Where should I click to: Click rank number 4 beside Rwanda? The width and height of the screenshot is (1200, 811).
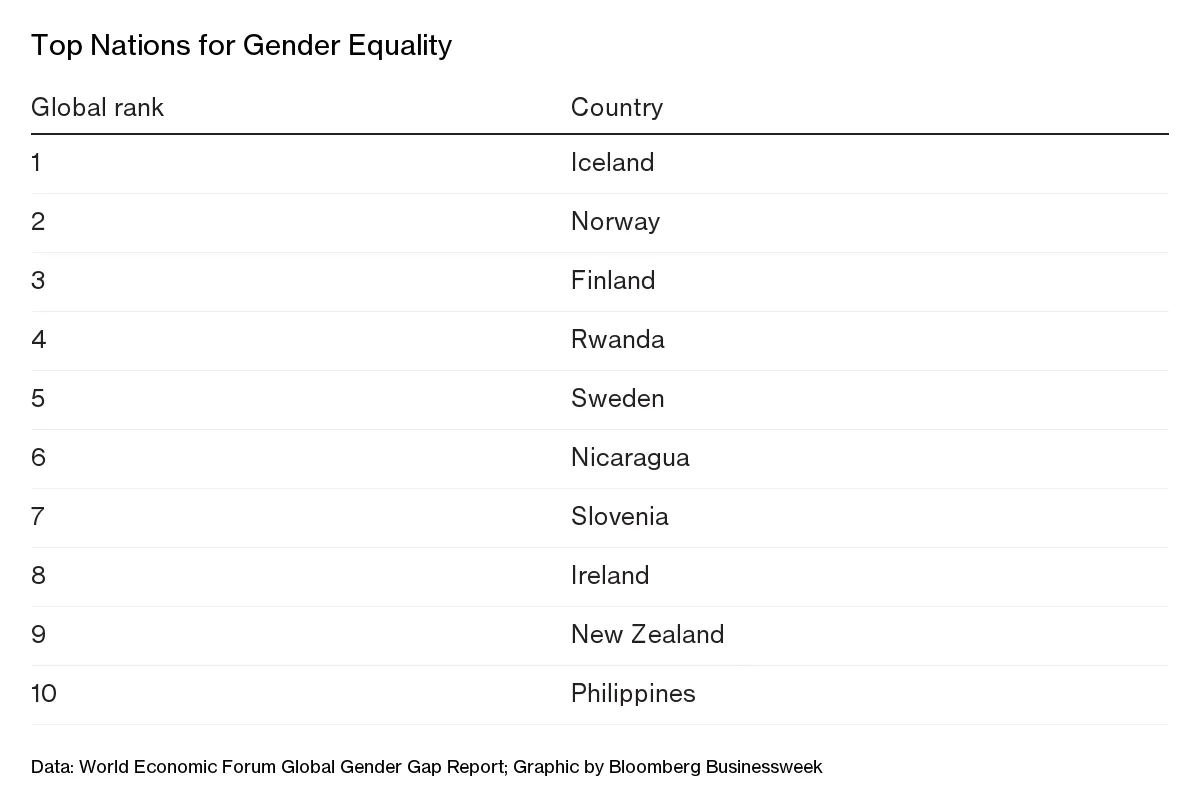click(x=38, y=339)
